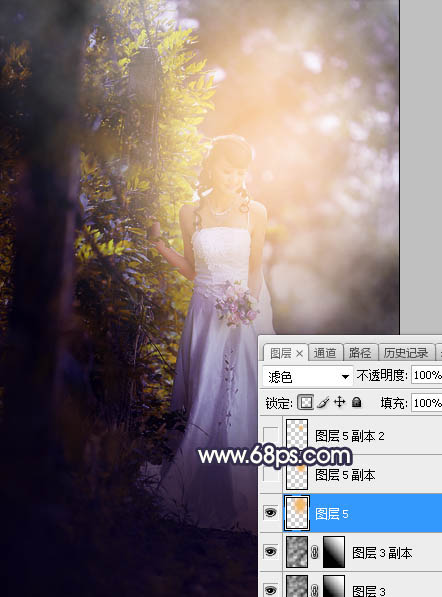The width and height of the screenshot is (442, 597).
Task: Hide the 图层 5 layer
Action: click(271, 513)
